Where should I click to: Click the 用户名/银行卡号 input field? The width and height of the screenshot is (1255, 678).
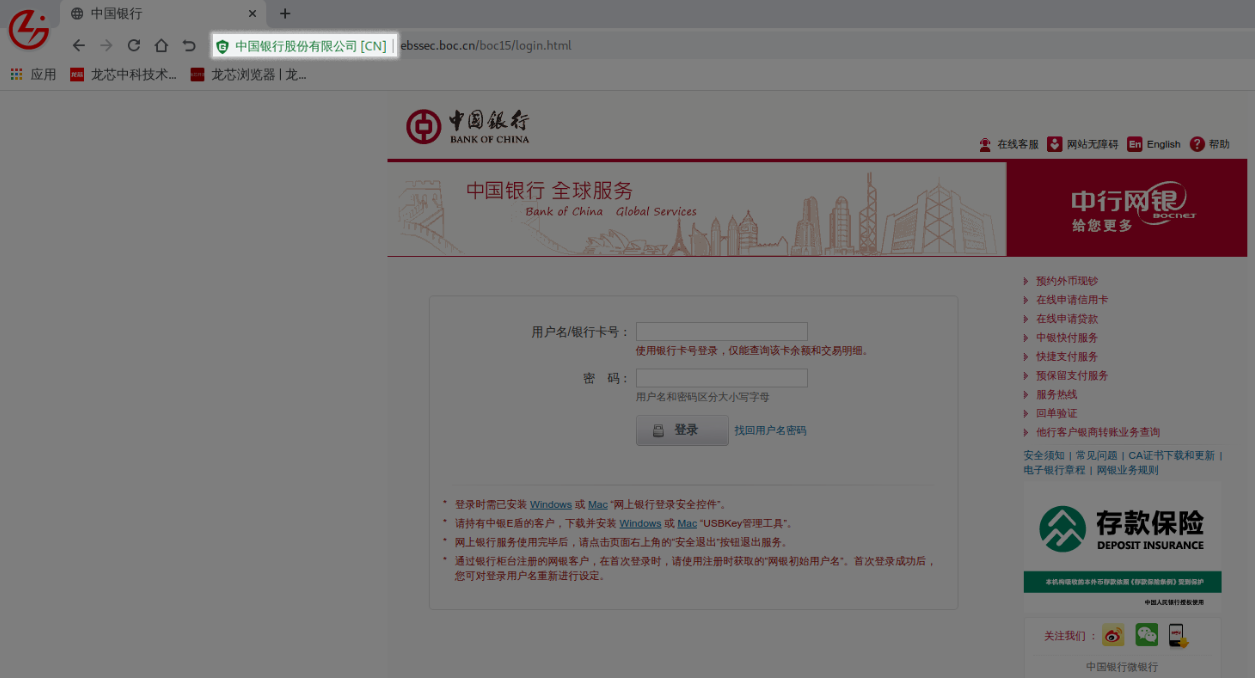pos(722,332)
